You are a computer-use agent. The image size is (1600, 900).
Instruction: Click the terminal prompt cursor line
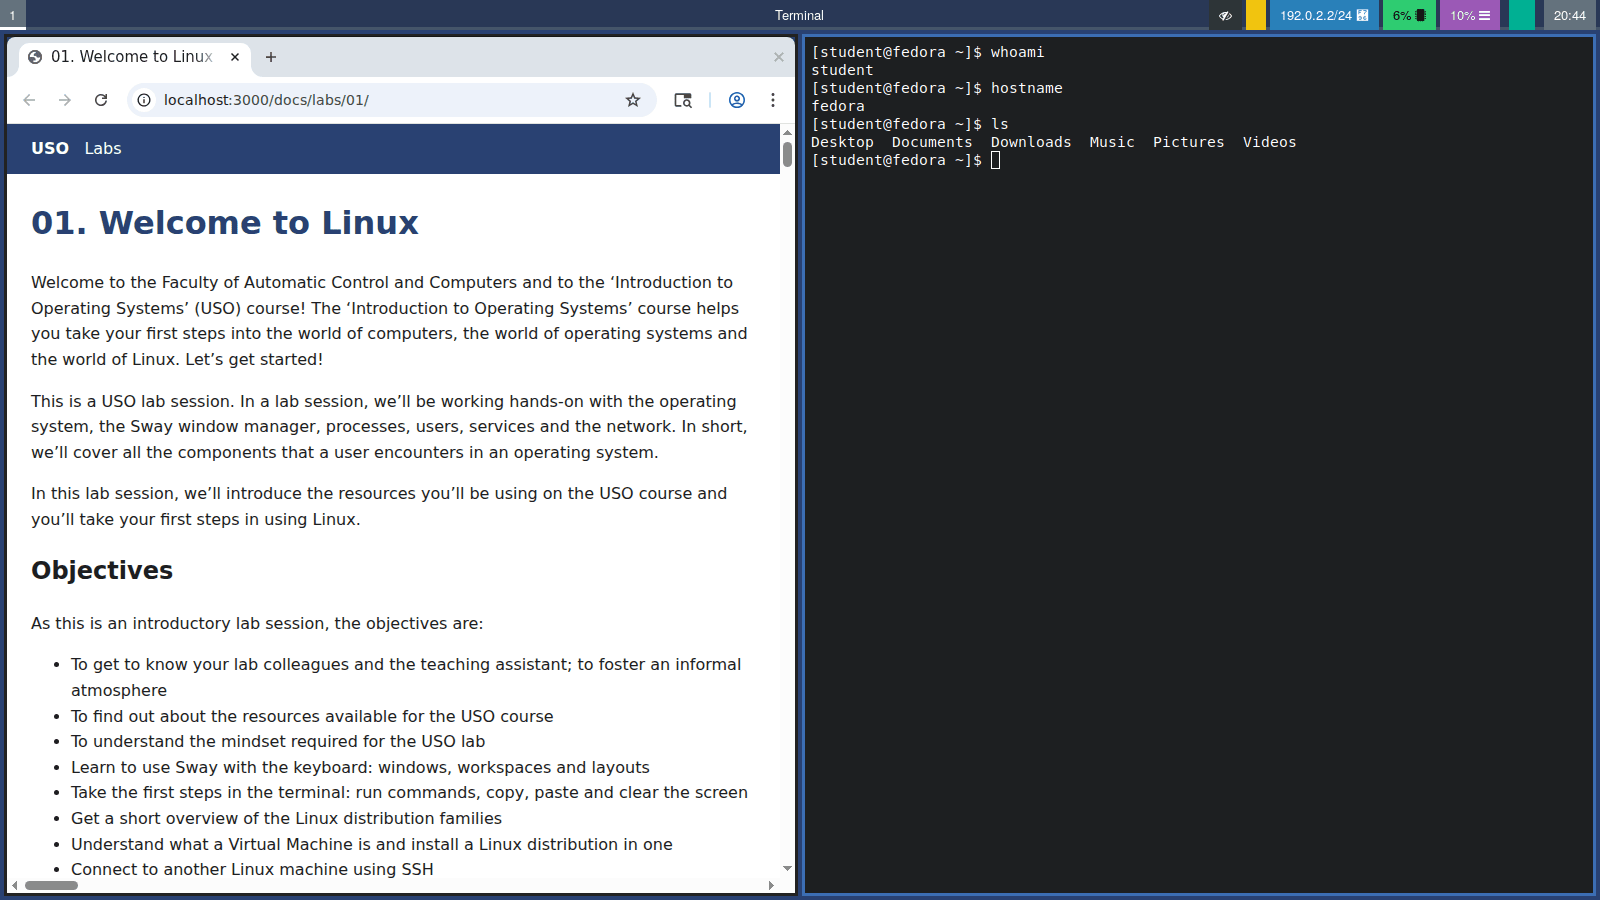point(906,160)
